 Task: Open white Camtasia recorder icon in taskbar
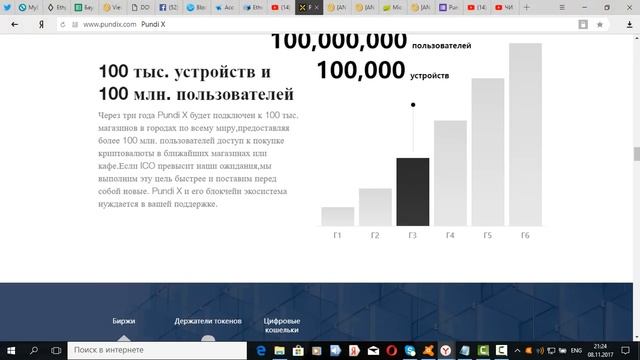click(502, 350)
